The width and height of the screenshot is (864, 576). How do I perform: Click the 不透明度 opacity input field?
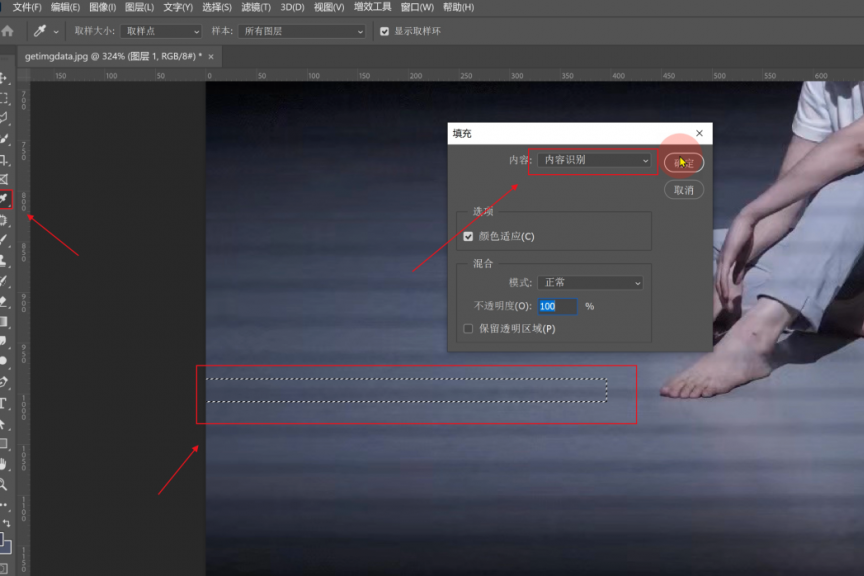point(557,306)
